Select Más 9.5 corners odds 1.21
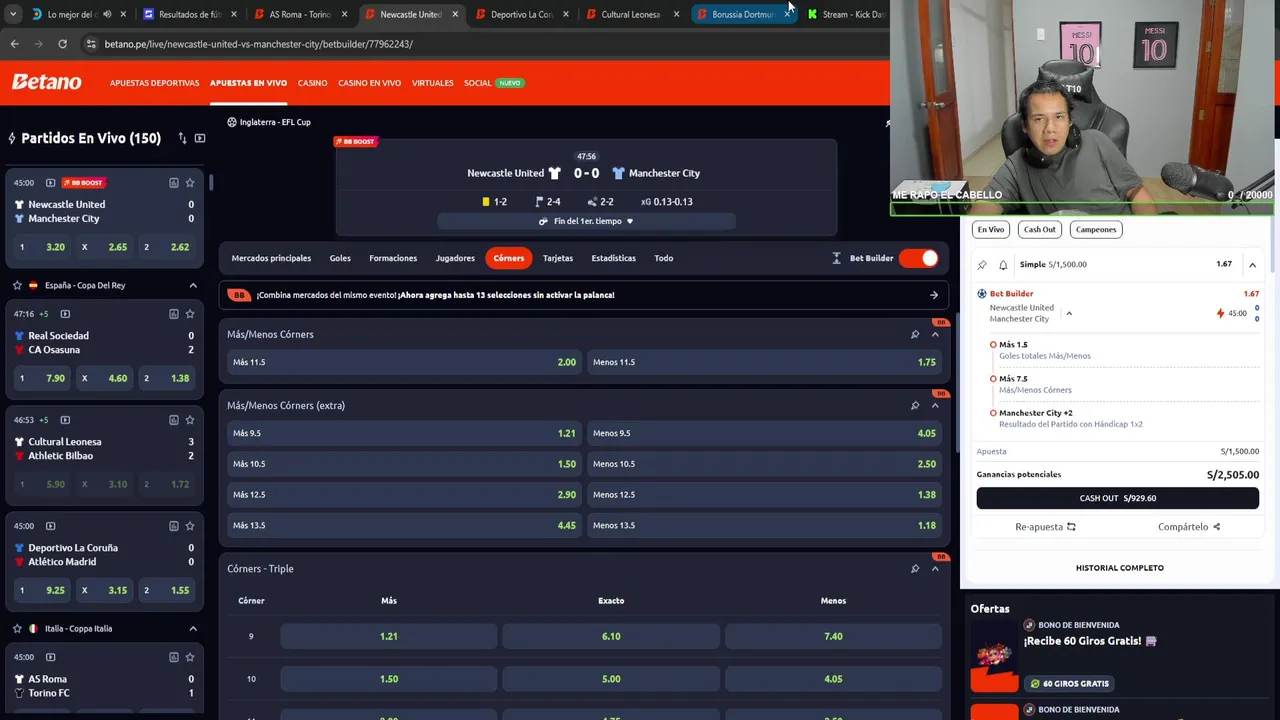 click(404, 433)
